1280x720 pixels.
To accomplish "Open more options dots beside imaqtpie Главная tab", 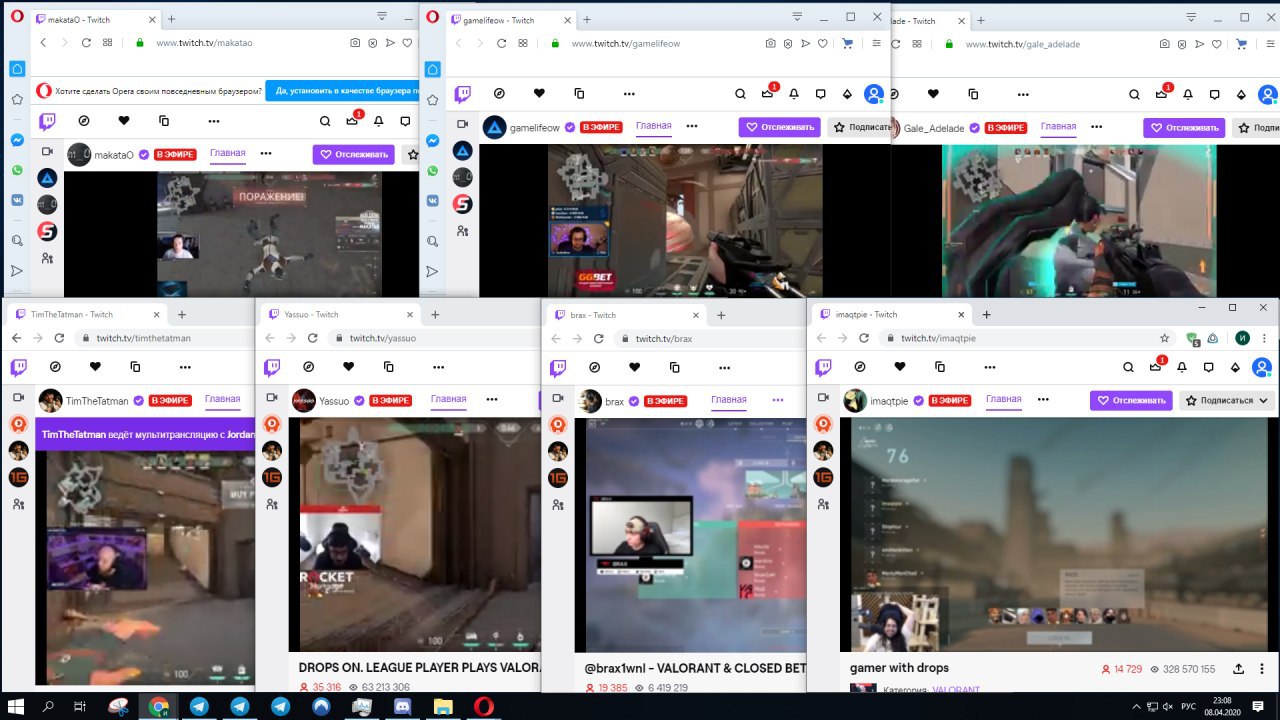I will 1044,400.
